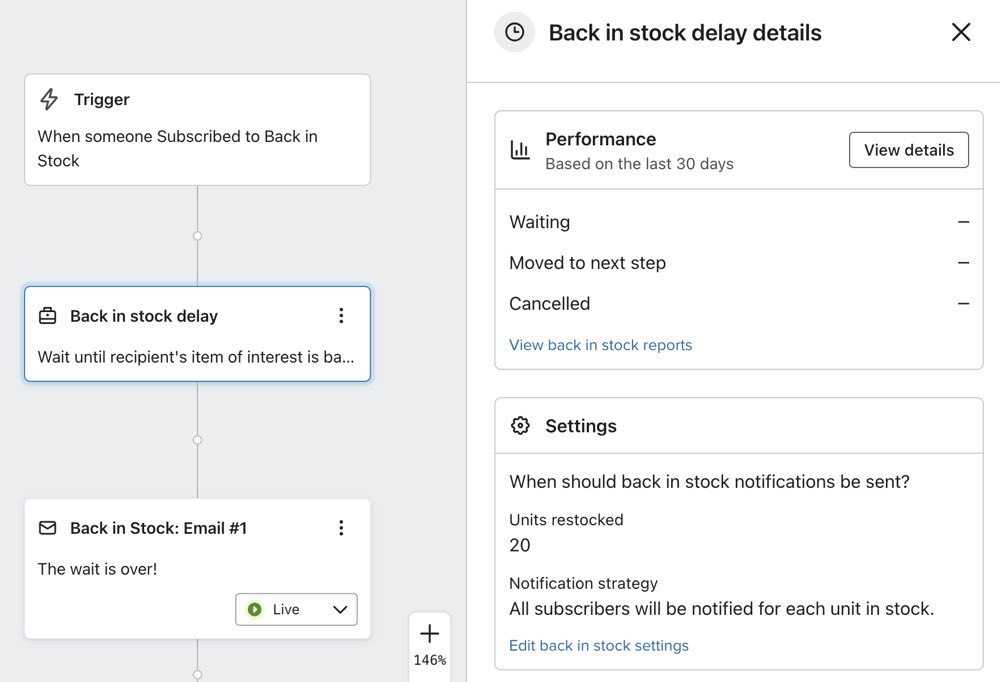Select the Back in Stock: Email #1 card
The width and height of the screenshot is (1000, 682).
[150, 570]
